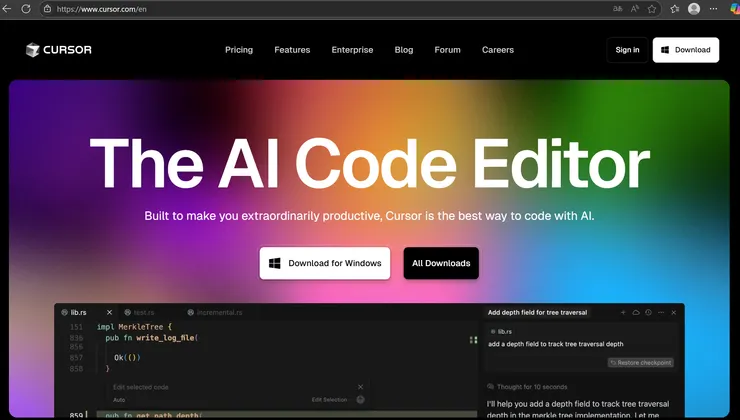
Task: Click the browser address bar URL
Action: pyautogui.click(x=101, y=9)
